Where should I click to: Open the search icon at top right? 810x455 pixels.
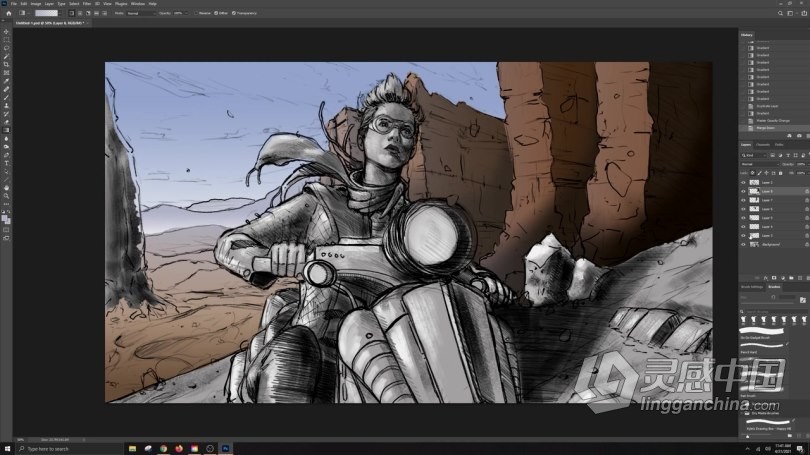point(780,13)
